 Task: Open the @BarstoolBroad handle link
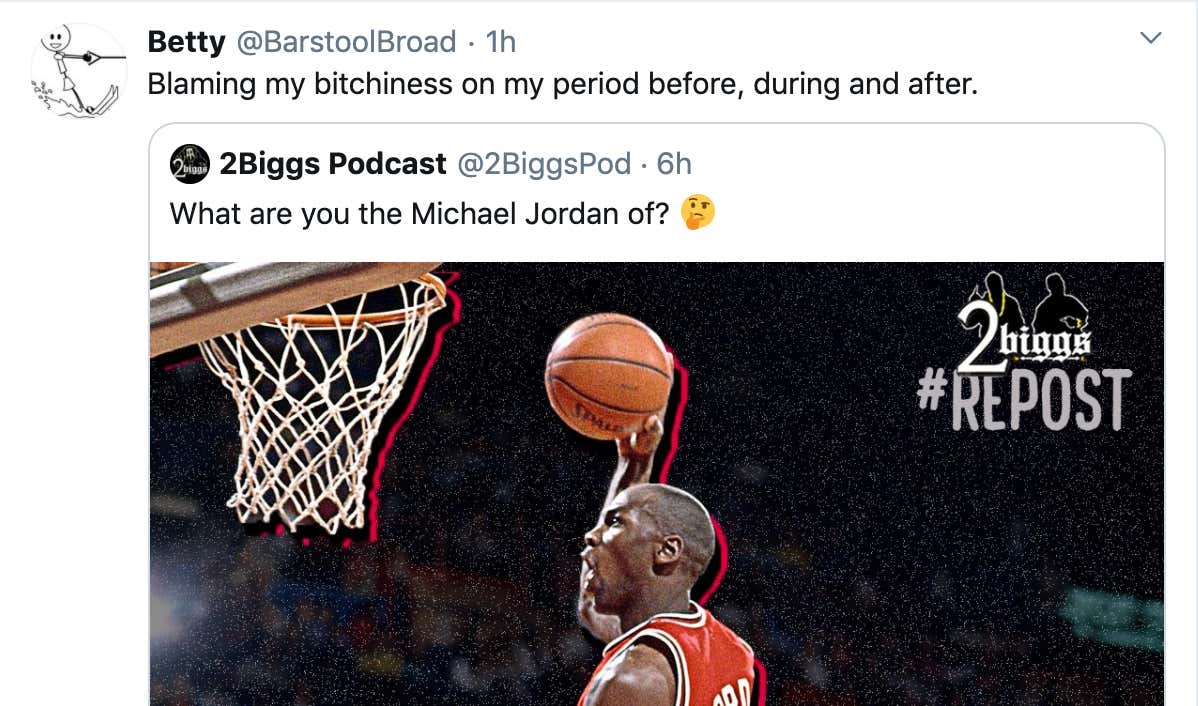tap(346, 42)
